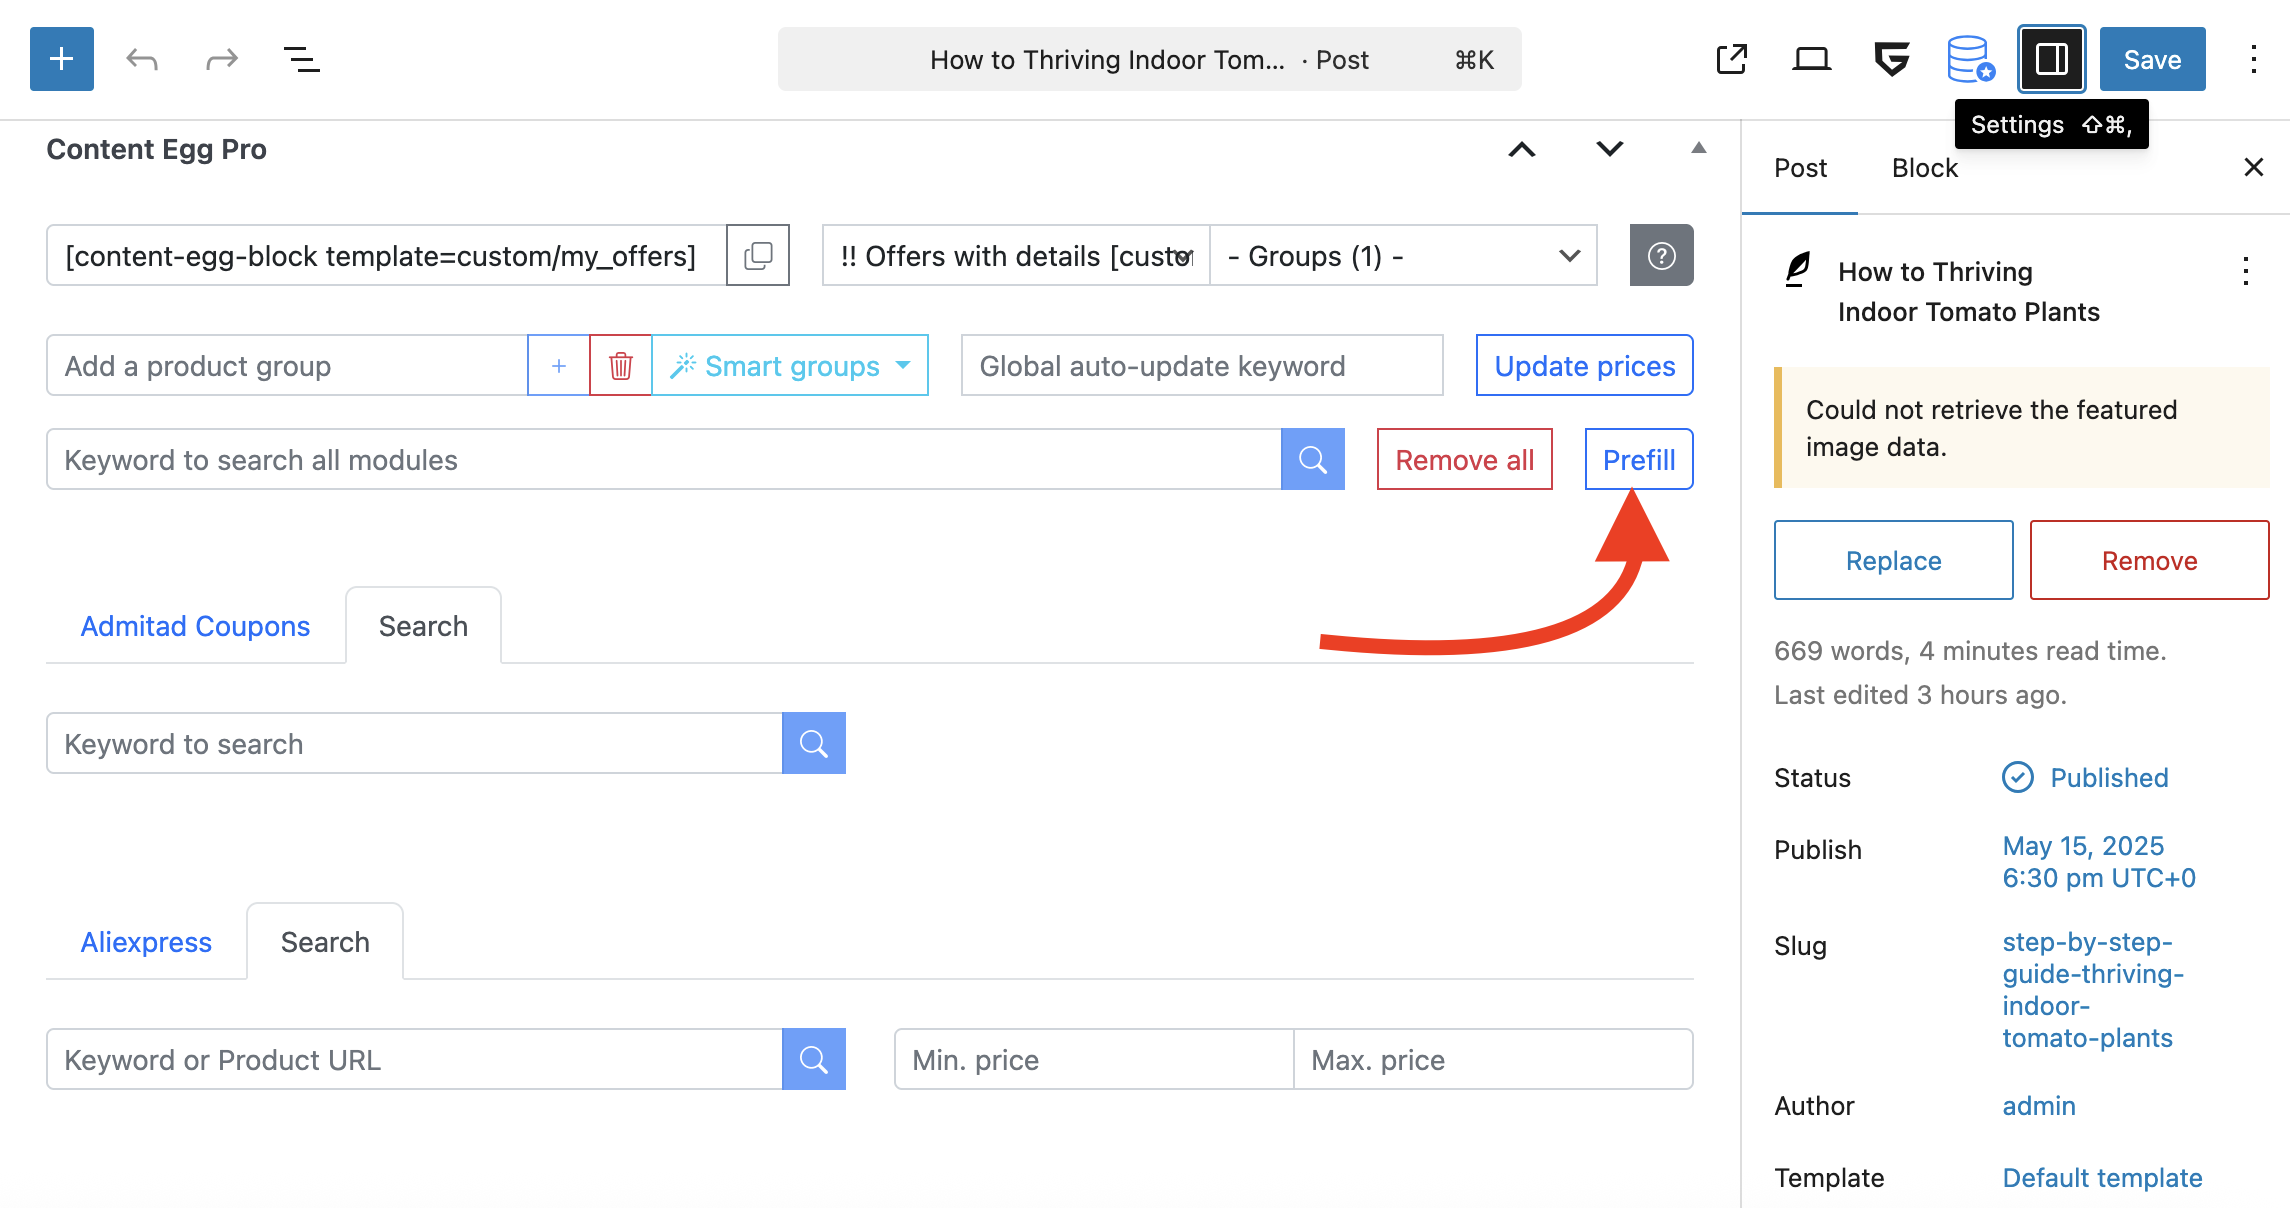Screen dimensions: 2290x1208
Task: Click the Update prices button
Action: [x=1584, y=366]
